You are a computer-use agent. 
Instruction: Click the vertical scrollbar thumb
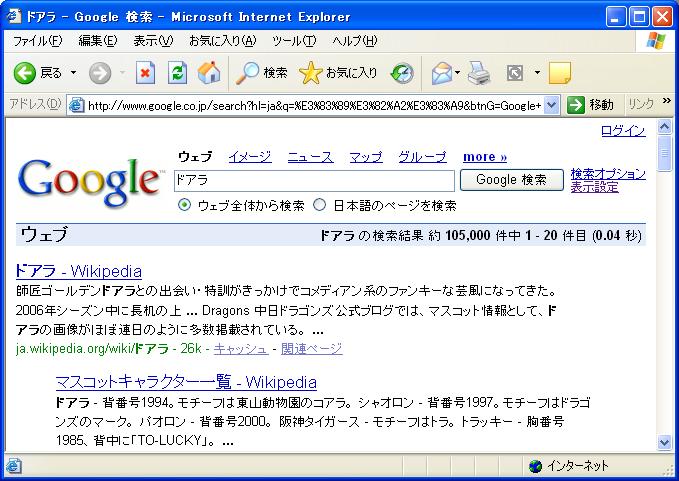(664, 154)
